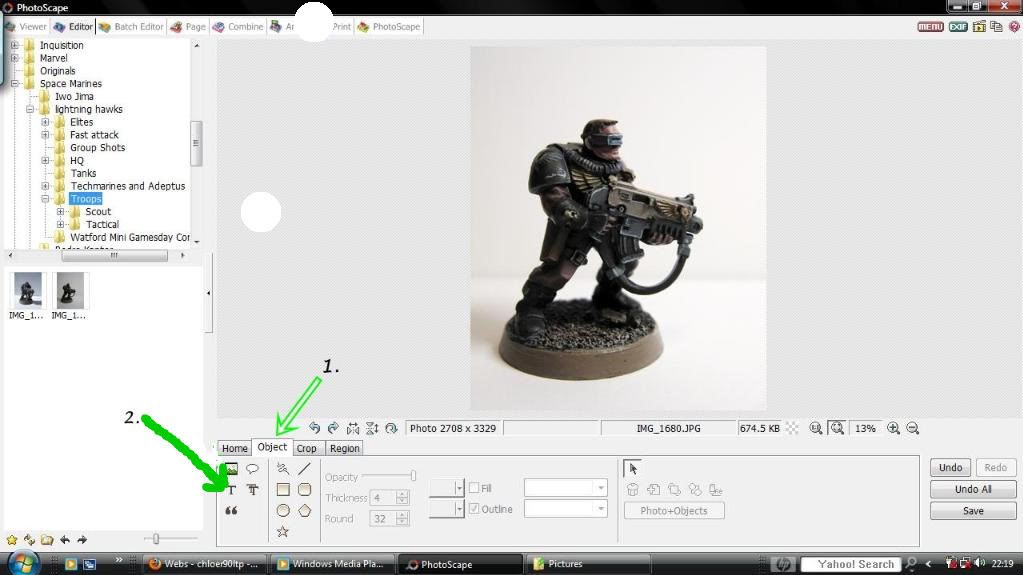Viewport: 1023px width, 575px height.
Task: Open the Combine tab
Action: click(238, 27)
